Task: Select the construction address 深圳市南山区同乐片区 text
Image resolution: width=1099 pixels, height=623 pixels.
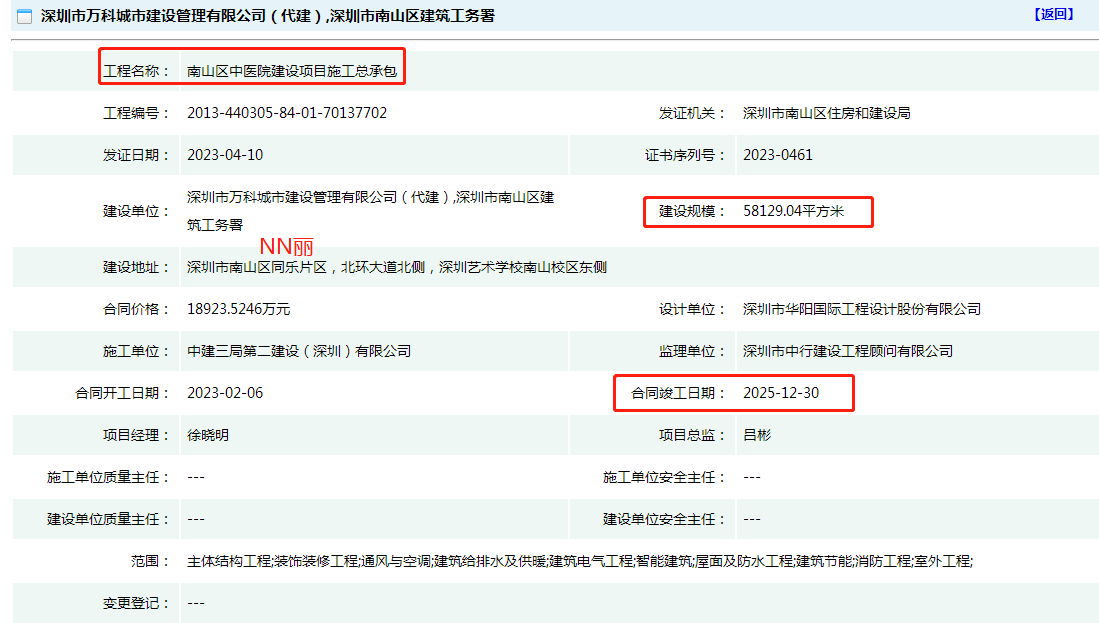Action: click(396, 267)
